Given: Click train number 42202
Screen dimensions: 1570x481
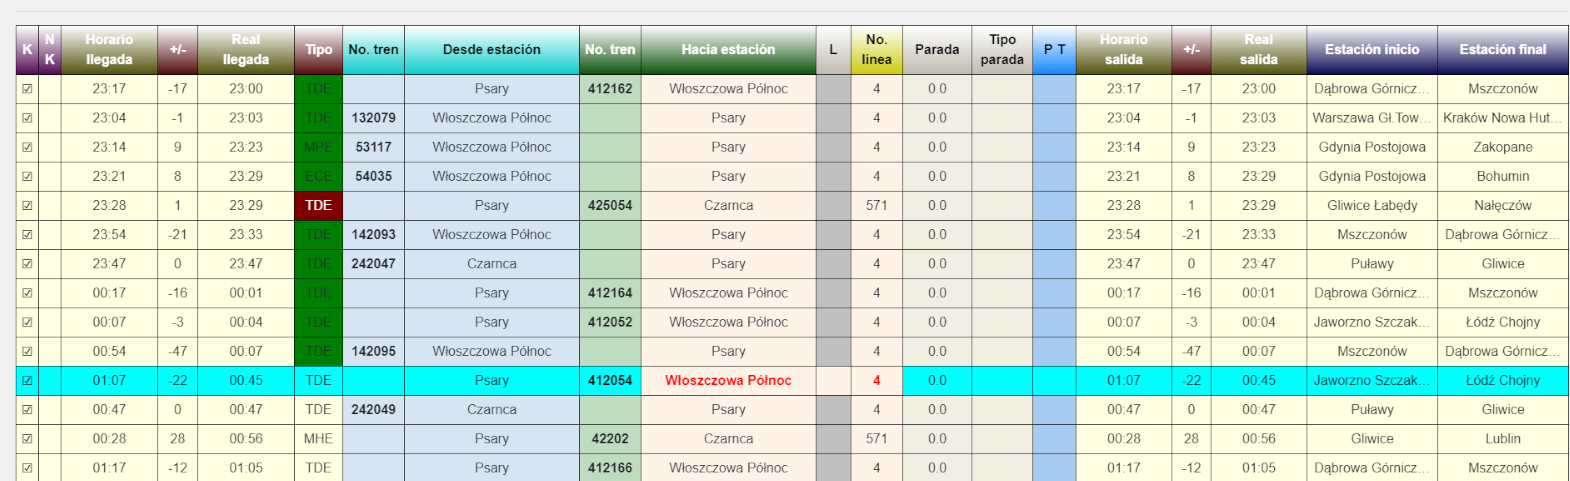Looking at the screenshot, I should coord(610,438).
